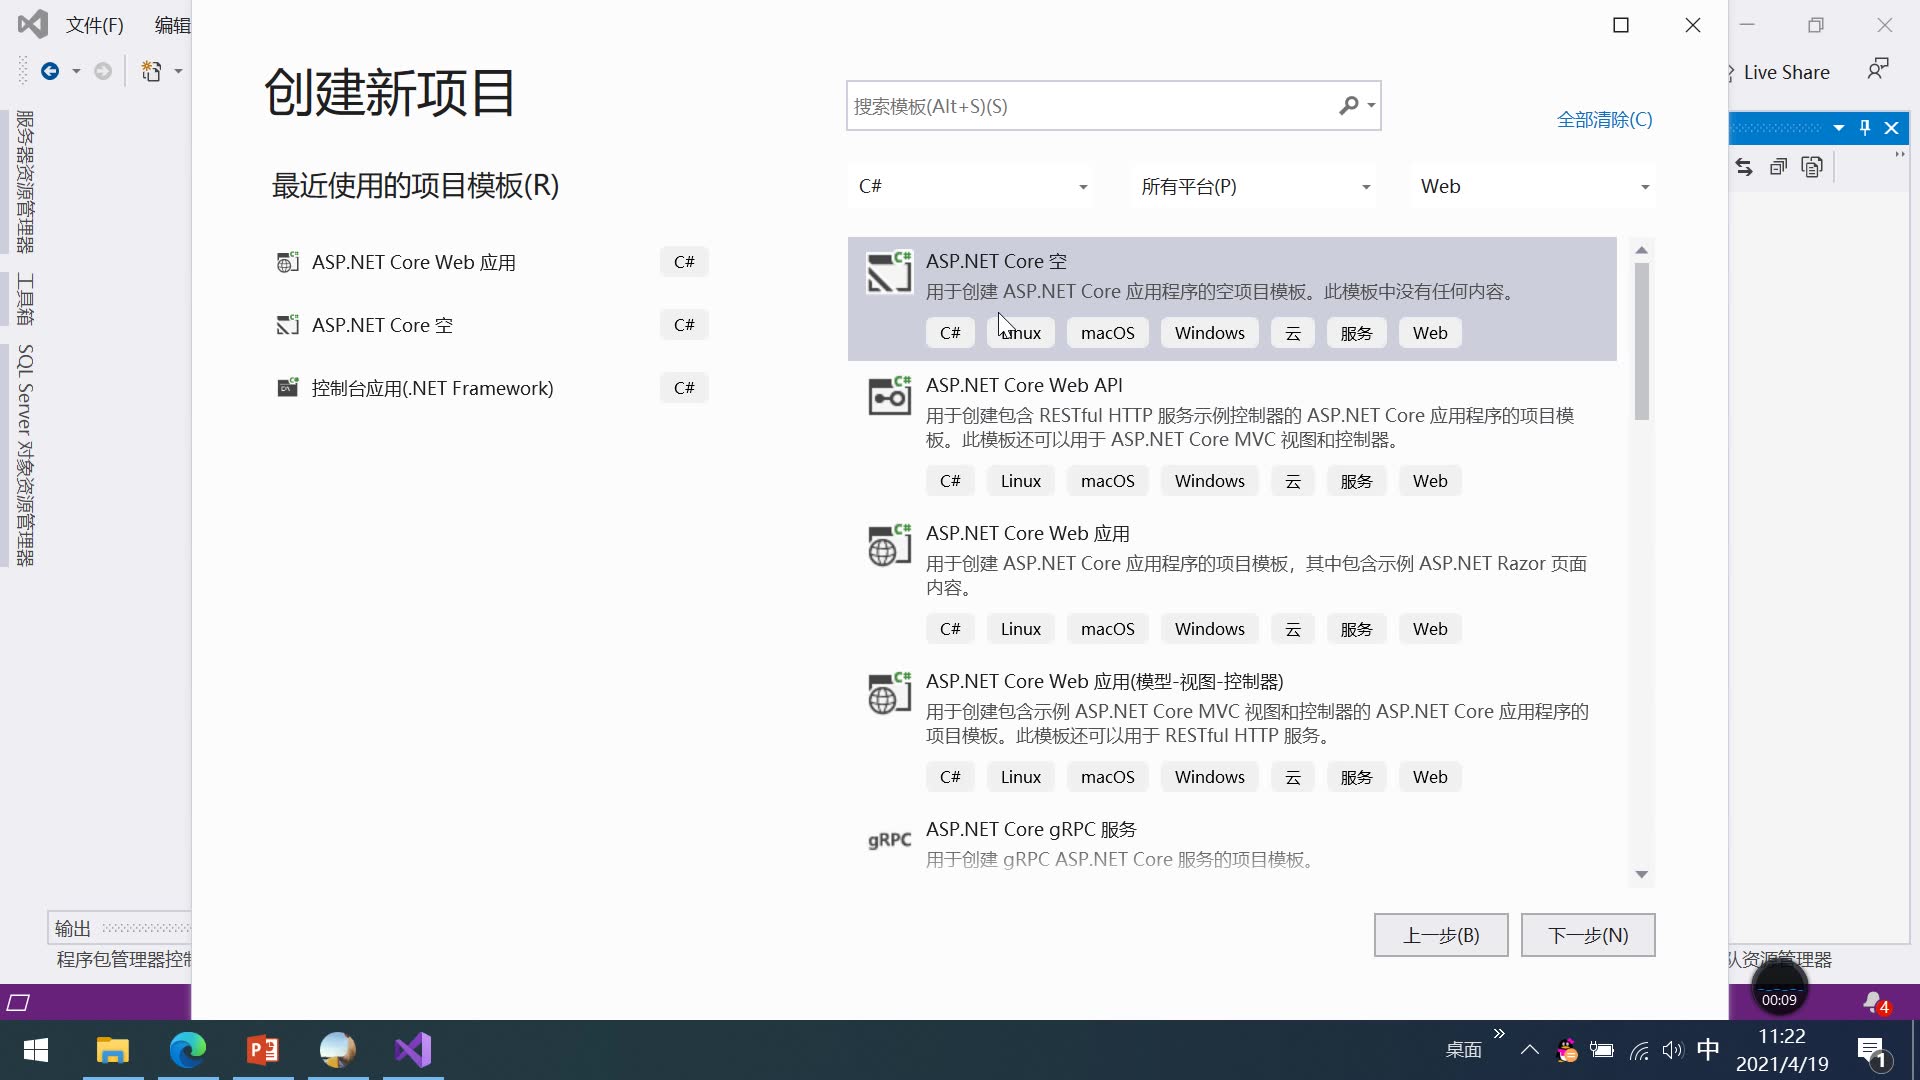This screenshot has width=1920, height=1080.
Task: Click the Live Share button
Action: (x=1785, y=72)
